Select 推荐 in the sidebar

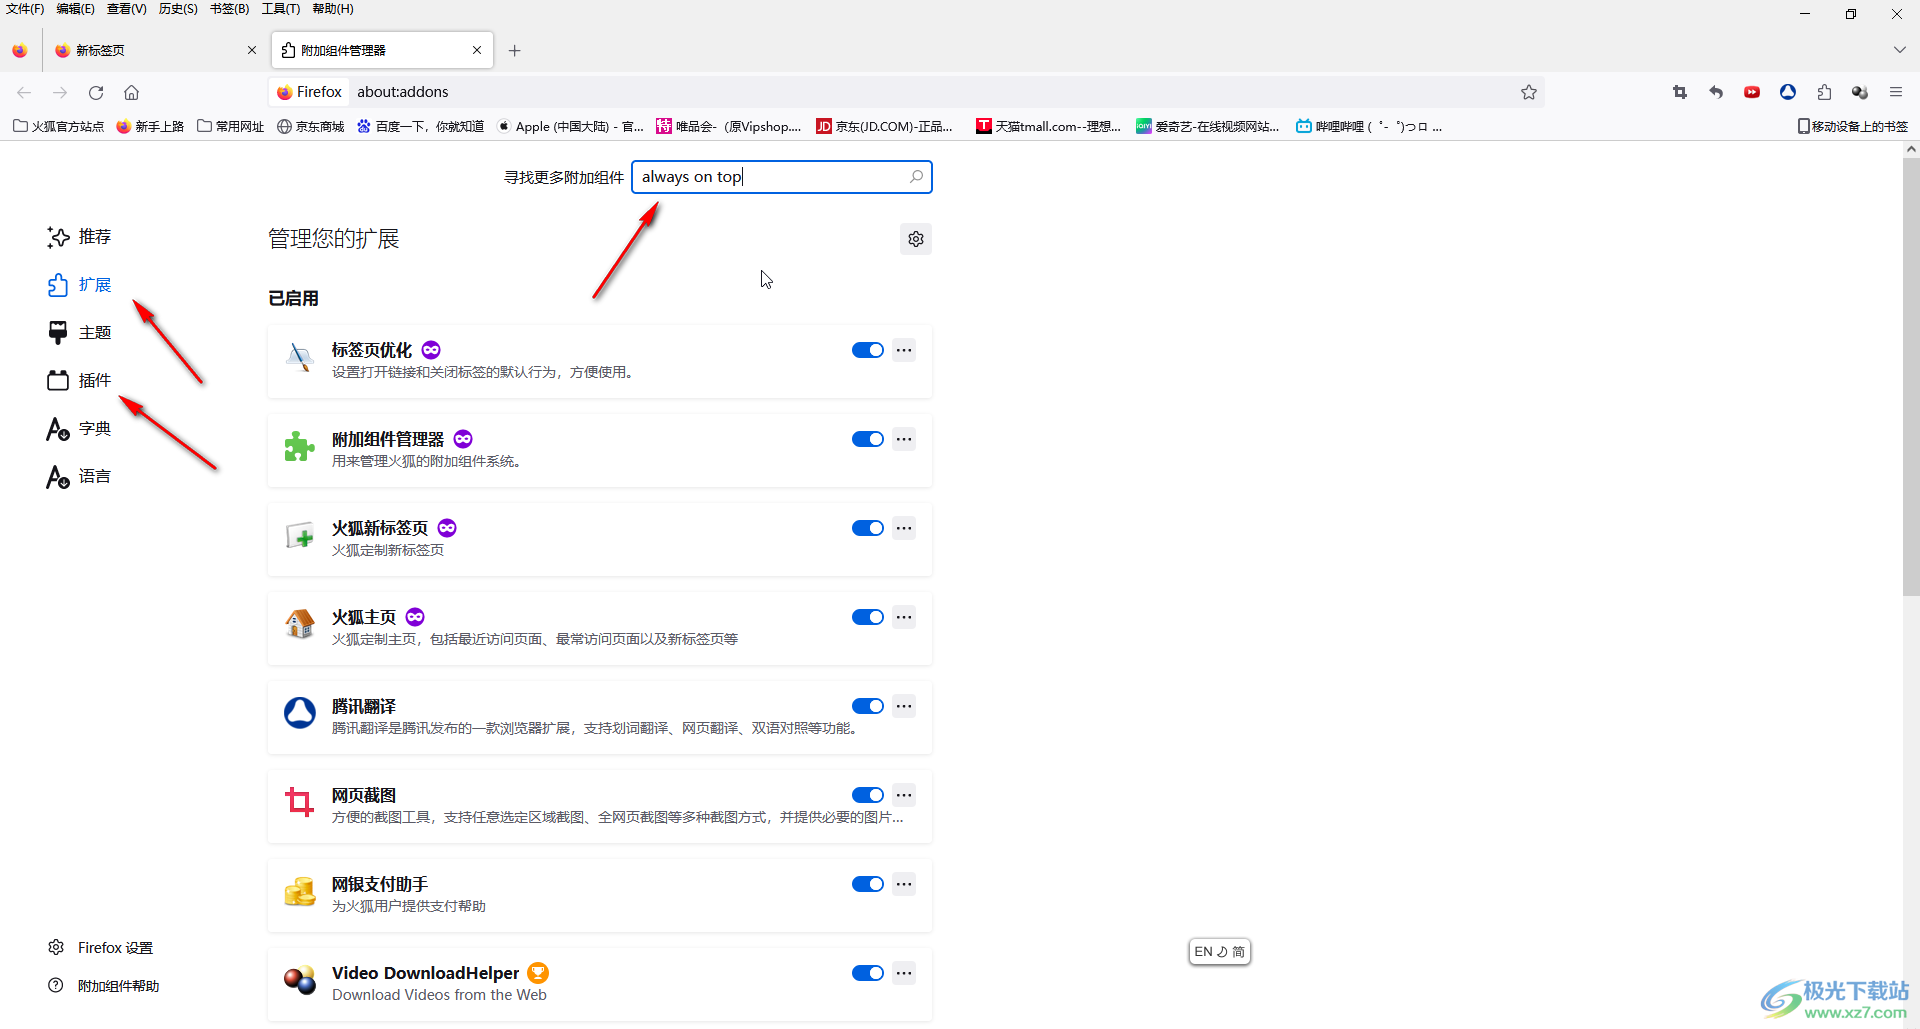79,237
